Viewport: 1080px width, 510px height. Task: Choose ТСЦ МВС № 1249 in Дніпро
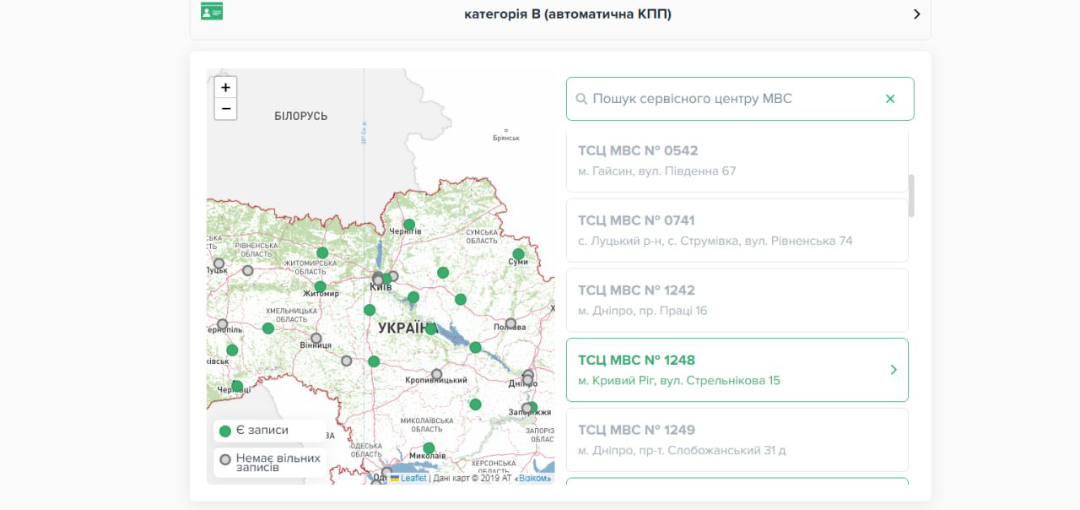click(737, 440)
